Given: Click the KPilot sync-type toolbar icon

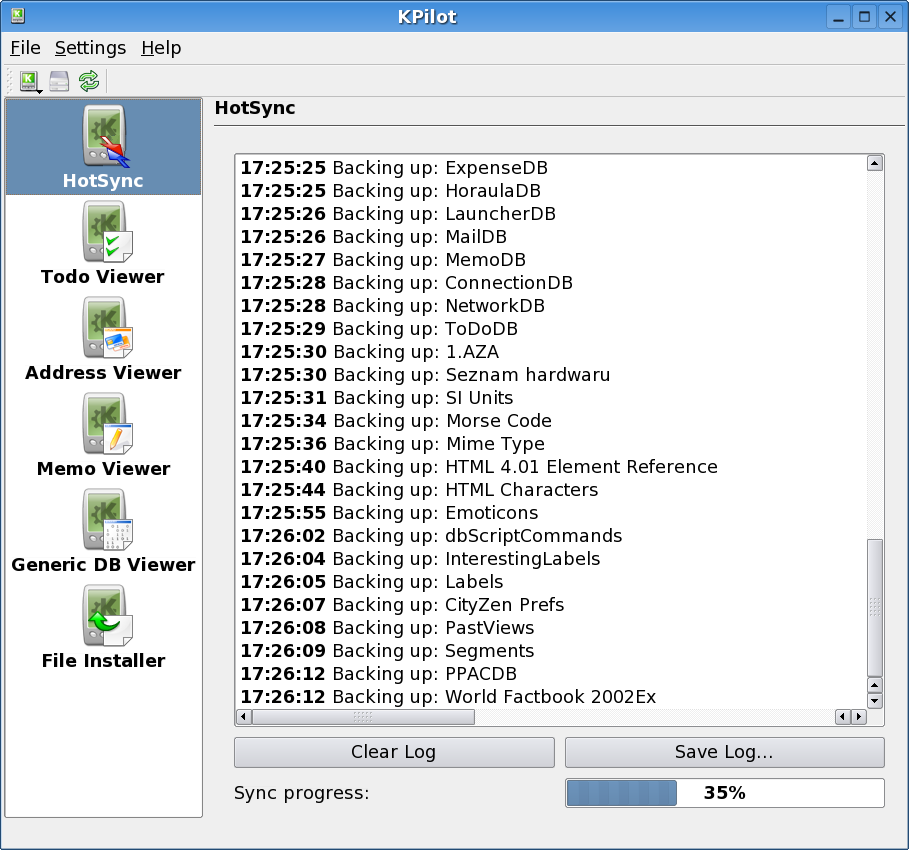Looking at the screenshot, I should click(30, 81).
